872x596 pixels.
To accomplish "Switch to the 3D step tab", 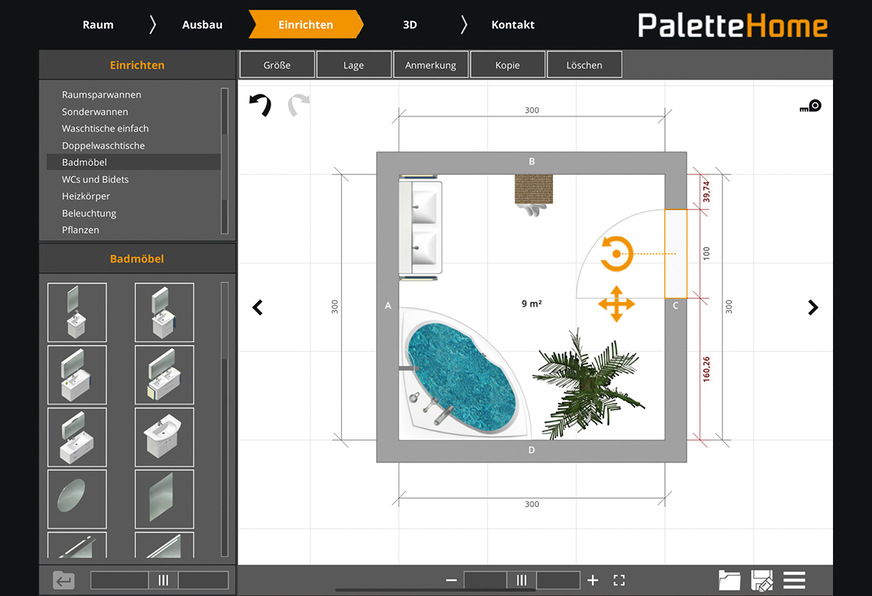I will [410, 24].
